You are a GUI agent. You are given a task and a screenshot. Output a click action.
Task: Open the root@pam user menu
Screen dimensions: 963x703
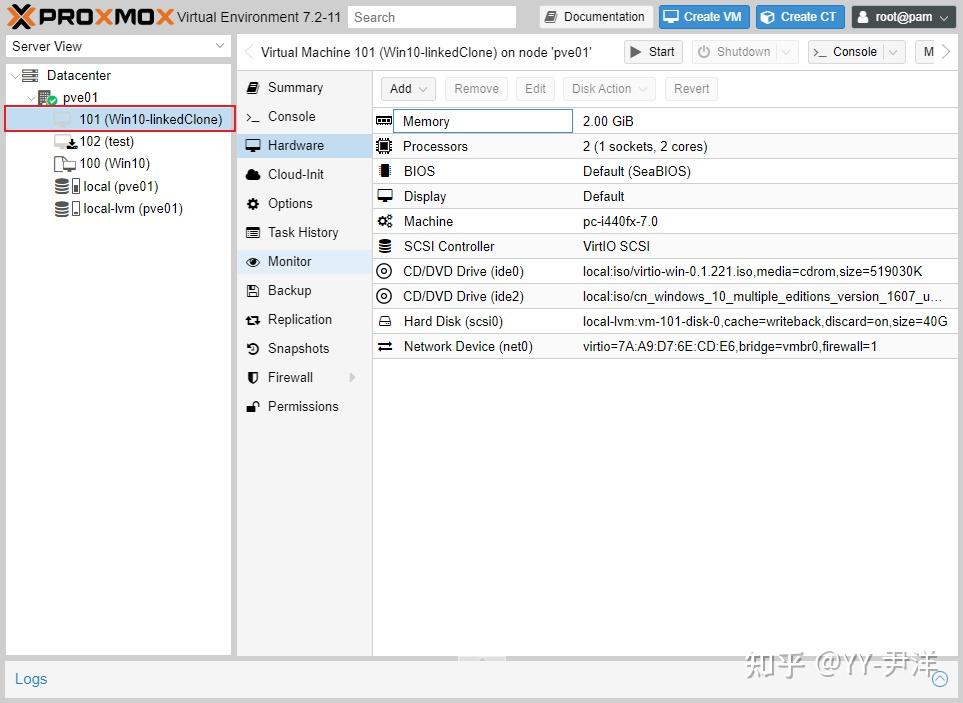click(903, 17)
